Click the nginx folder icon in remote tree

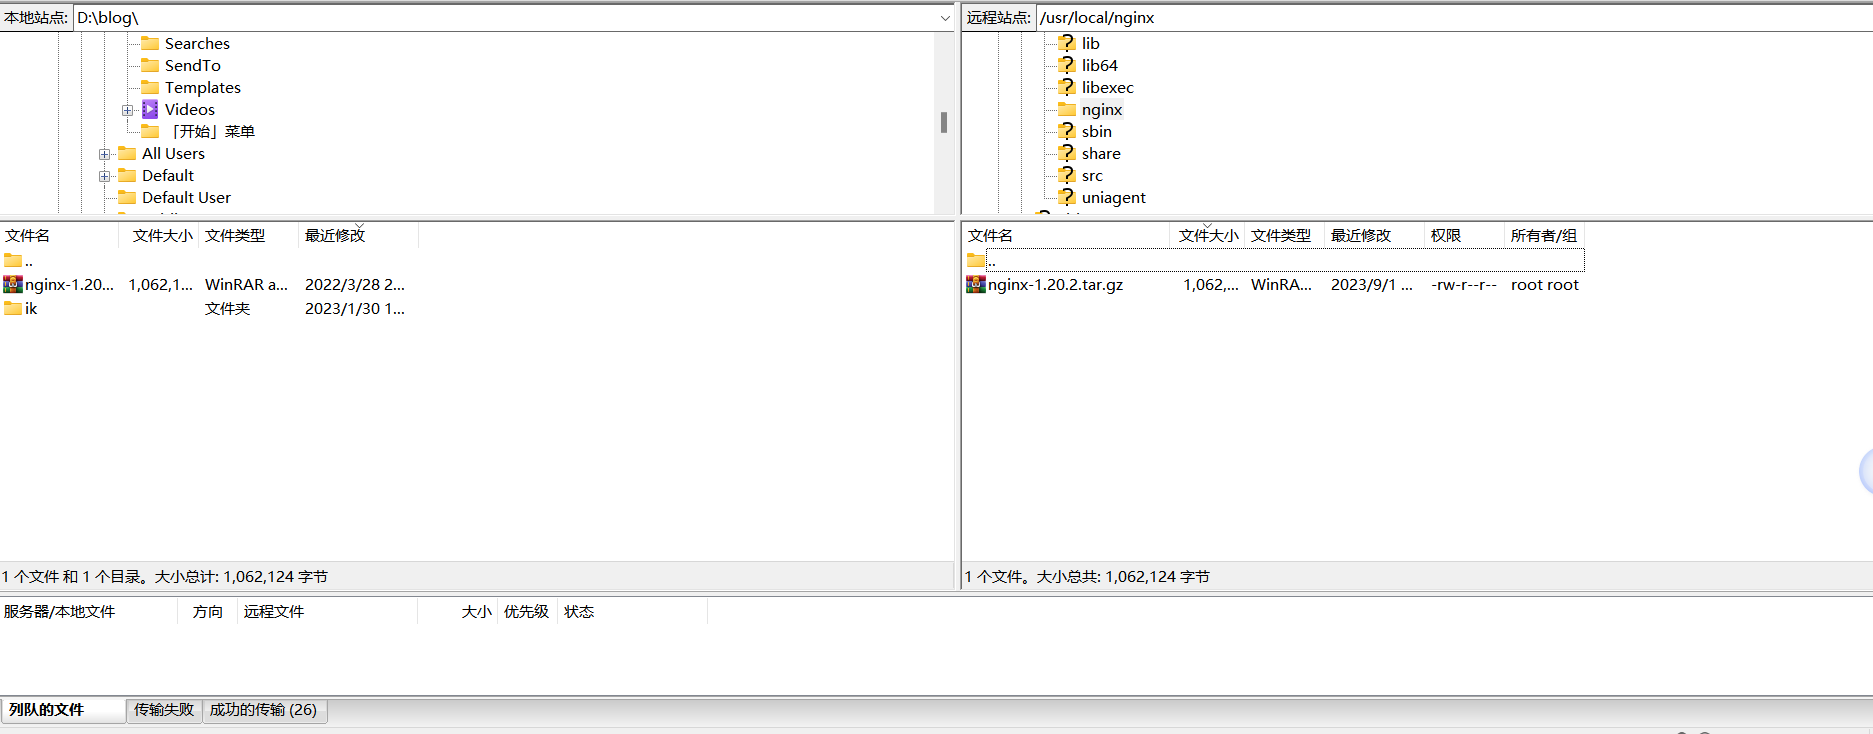coord(1067,109)
